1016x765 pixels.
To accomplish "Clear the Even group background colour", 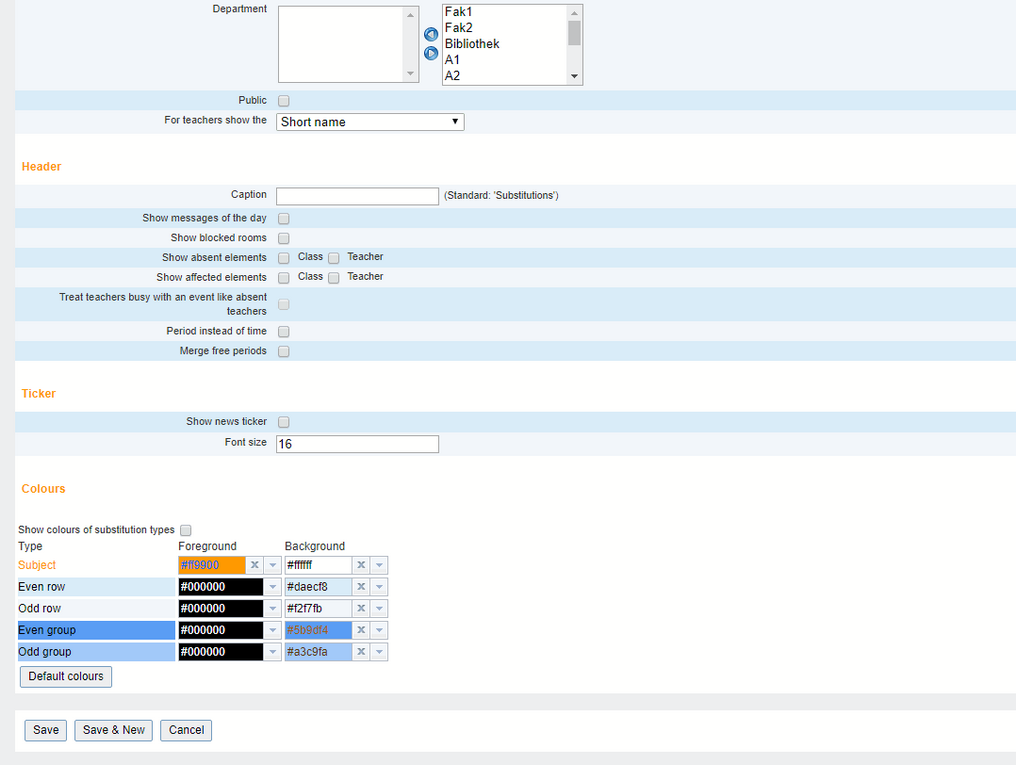I will click(x=361, y=630).
